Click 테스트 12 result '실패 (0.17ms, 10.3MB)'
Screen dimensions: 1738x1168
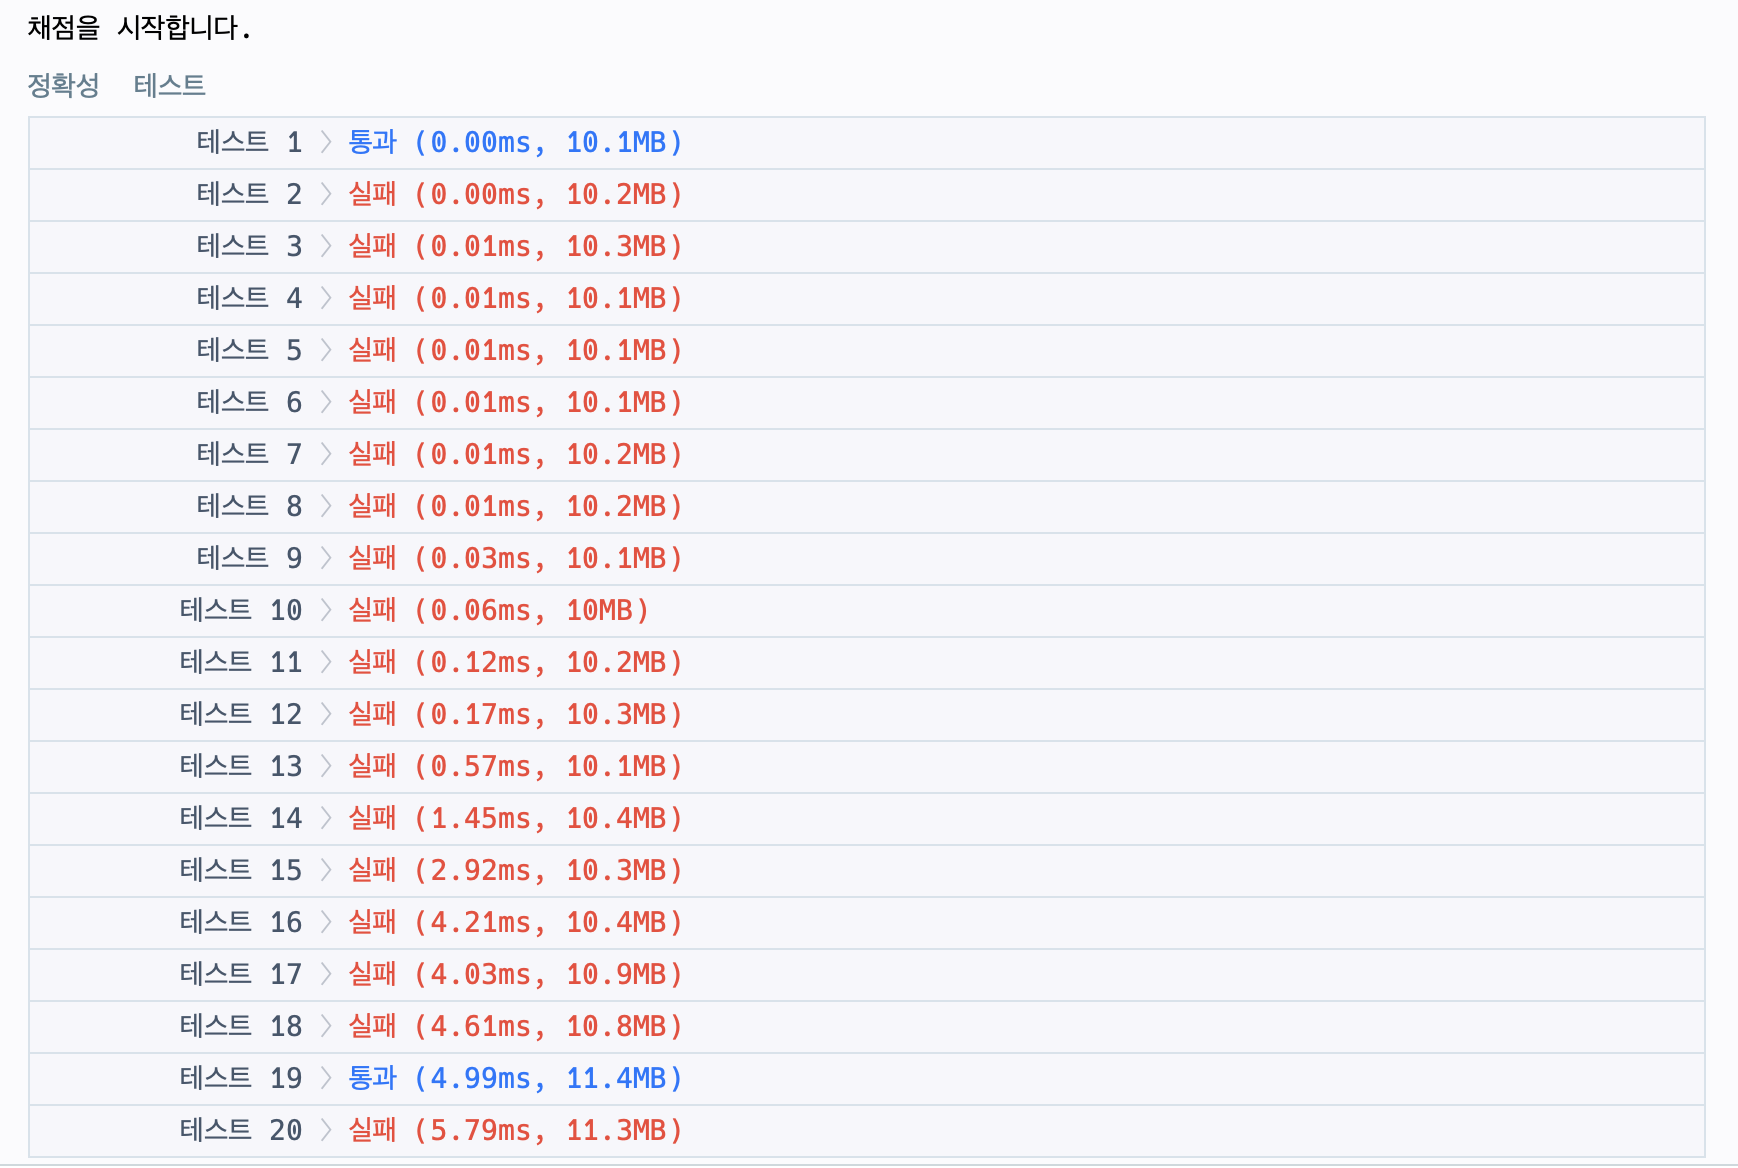(515, 714)
